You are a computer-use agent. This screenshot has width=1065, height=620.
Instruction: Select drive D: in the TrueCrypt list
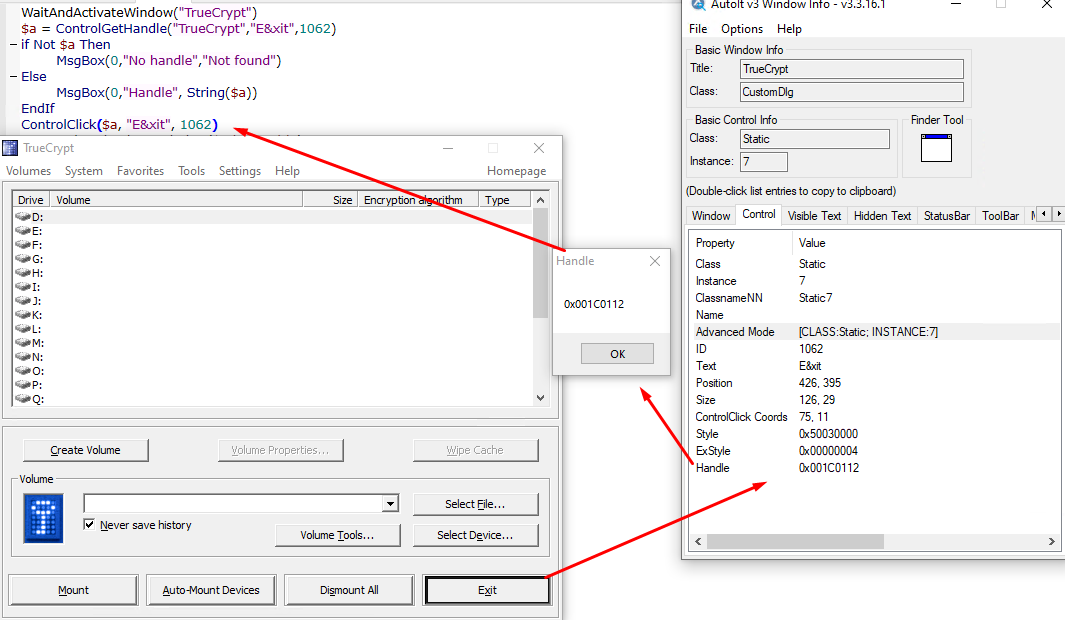tap(272, 217)
